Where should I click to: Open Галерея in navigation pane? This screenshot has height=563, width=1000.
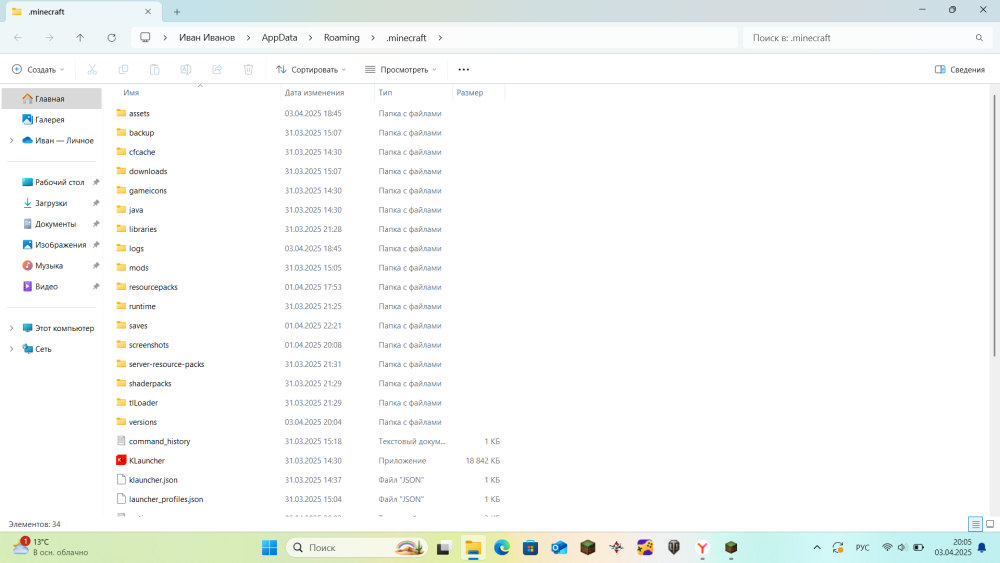pyautogui.click(x=52, y=119)
